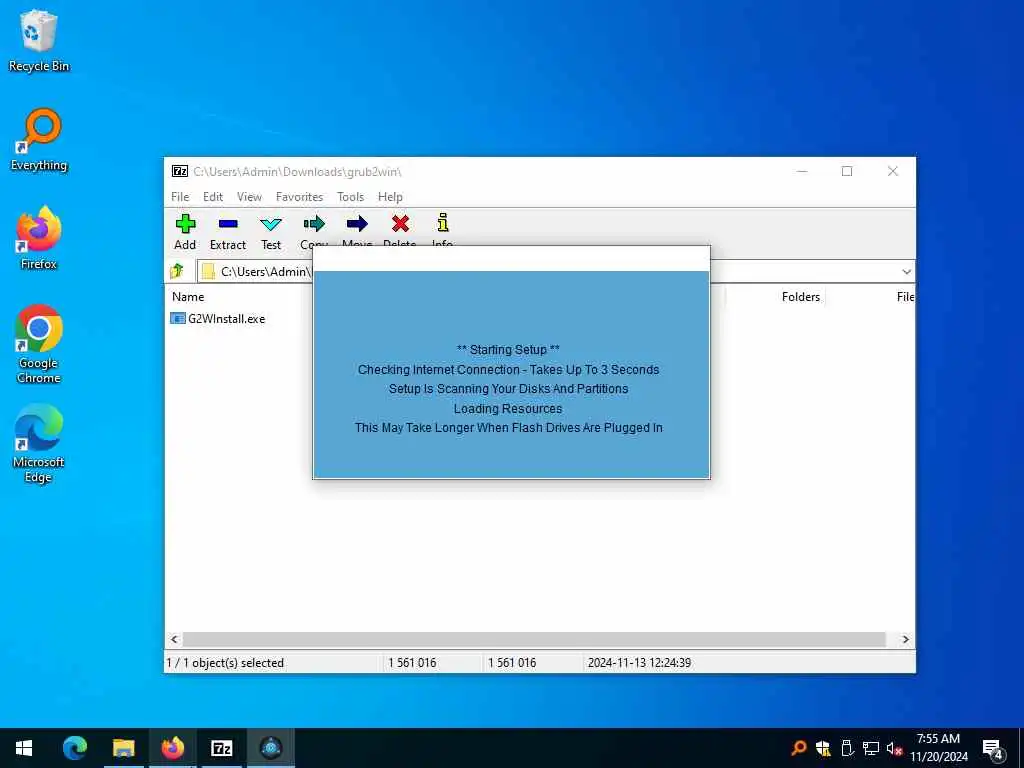Go up one folder level in 7-Zip

[177, 271]
